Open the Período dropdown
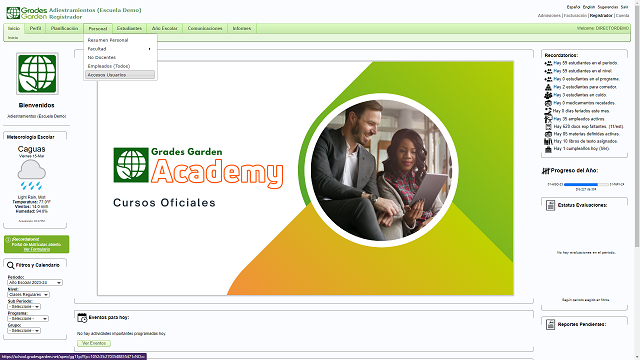This screenshot has width=640, height=360. coord(35,282)
